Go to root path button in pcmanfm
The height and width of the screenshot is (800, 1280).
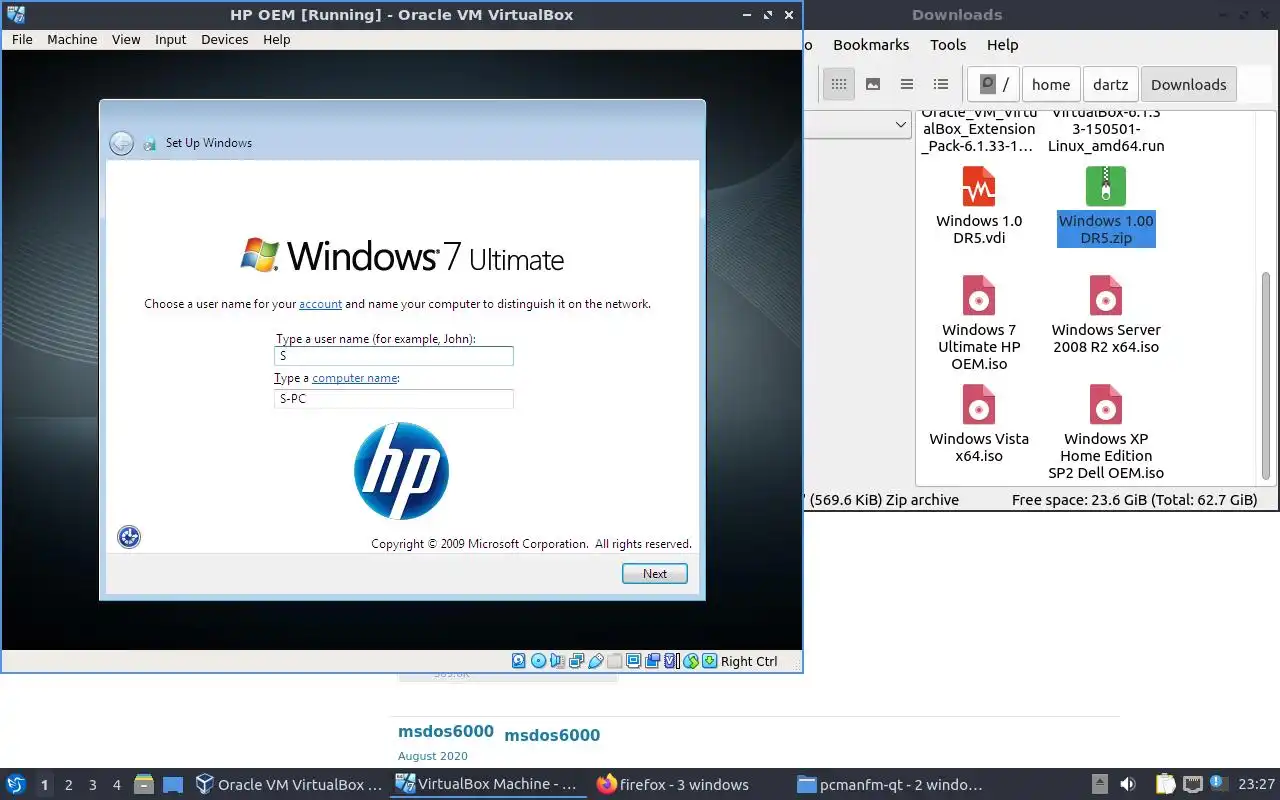tap(994, 84)
